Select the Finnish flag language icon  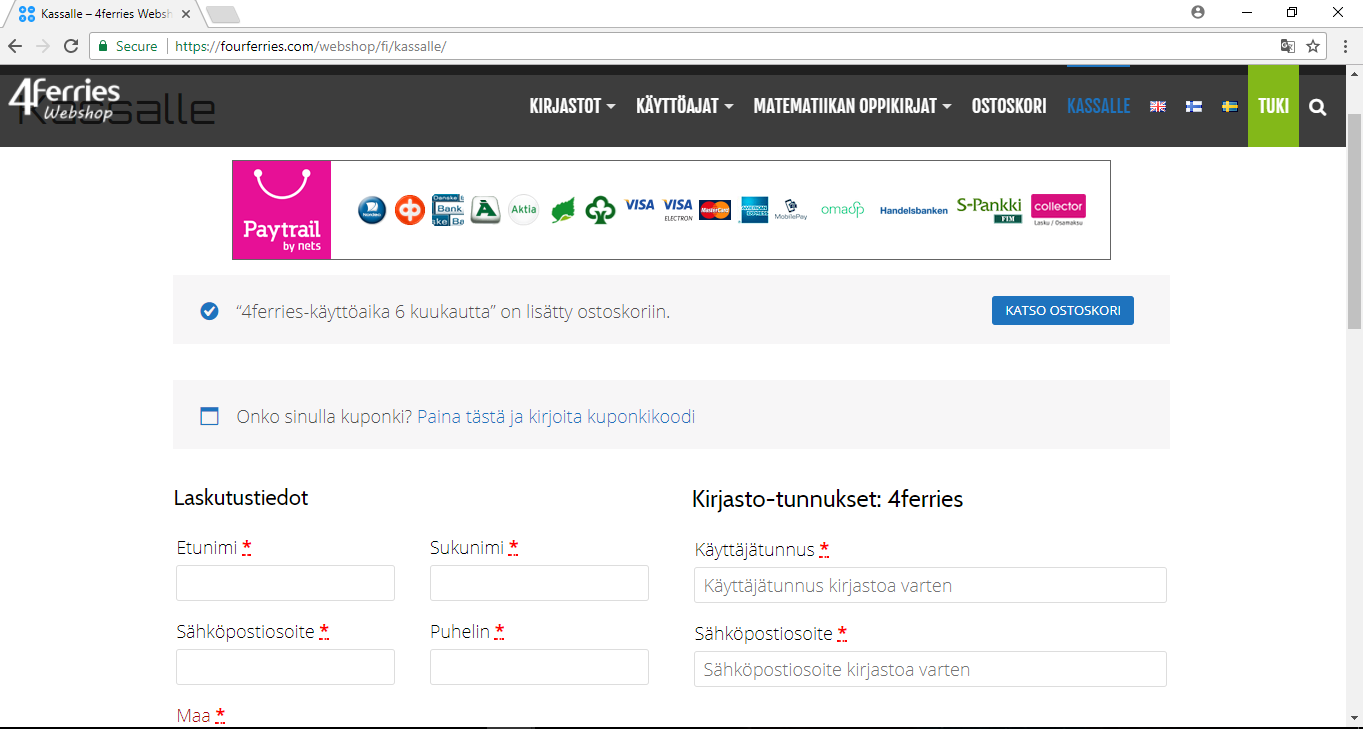tap(1194, 107)
